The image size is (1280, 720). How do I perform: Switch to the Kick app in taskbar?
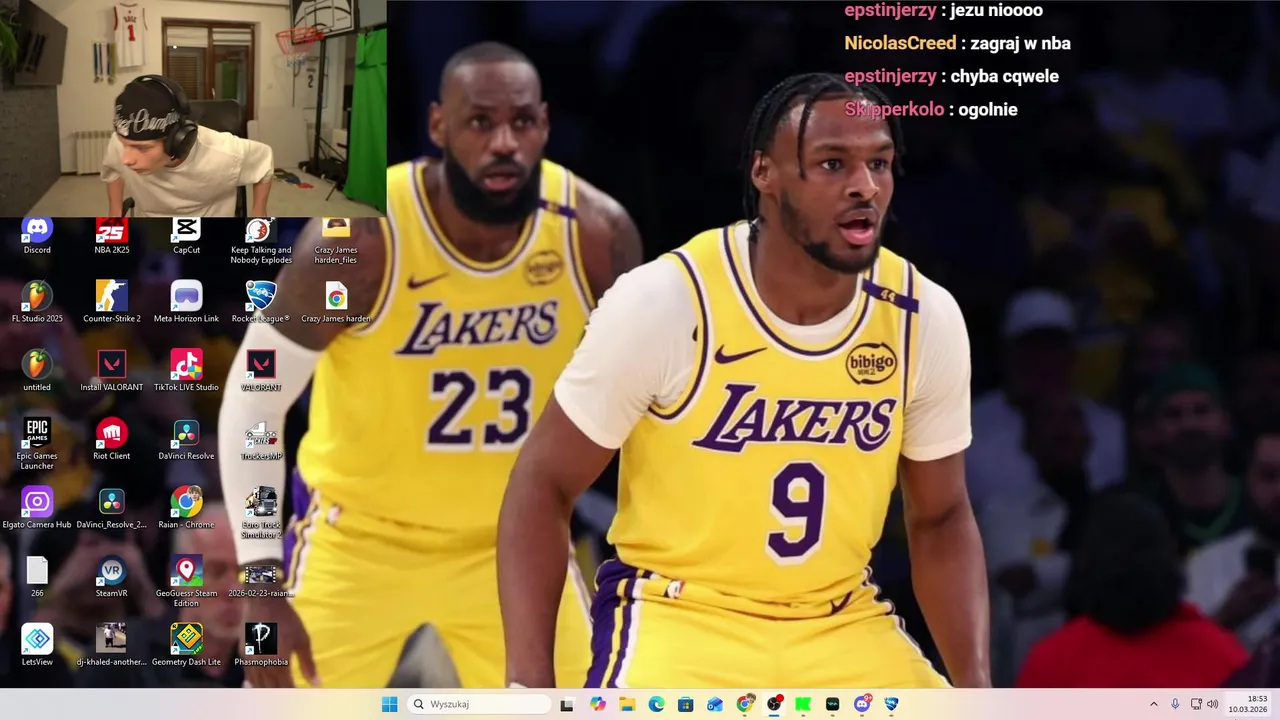click(803, 704)
